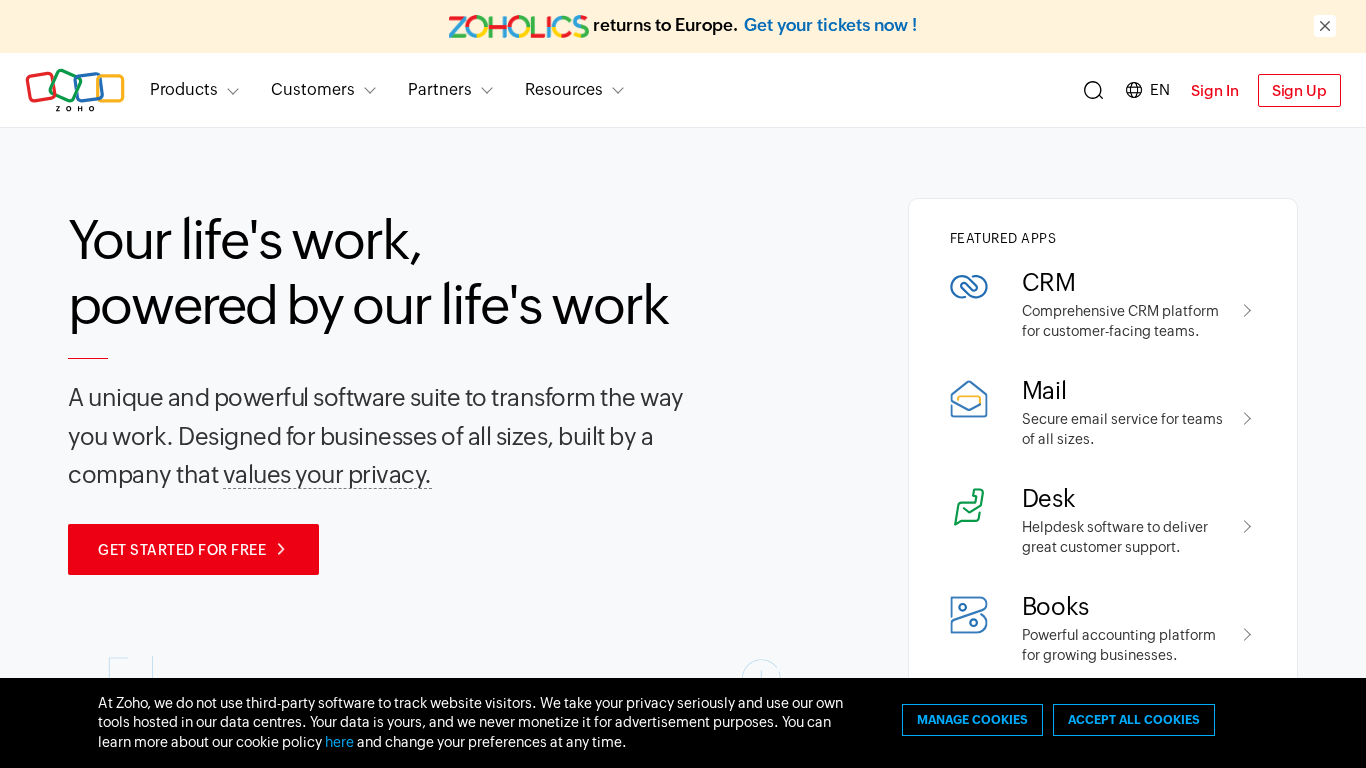Close the Zoholics announcement banner
This screenshot has width=1366, height=768.
point(1325,26)
